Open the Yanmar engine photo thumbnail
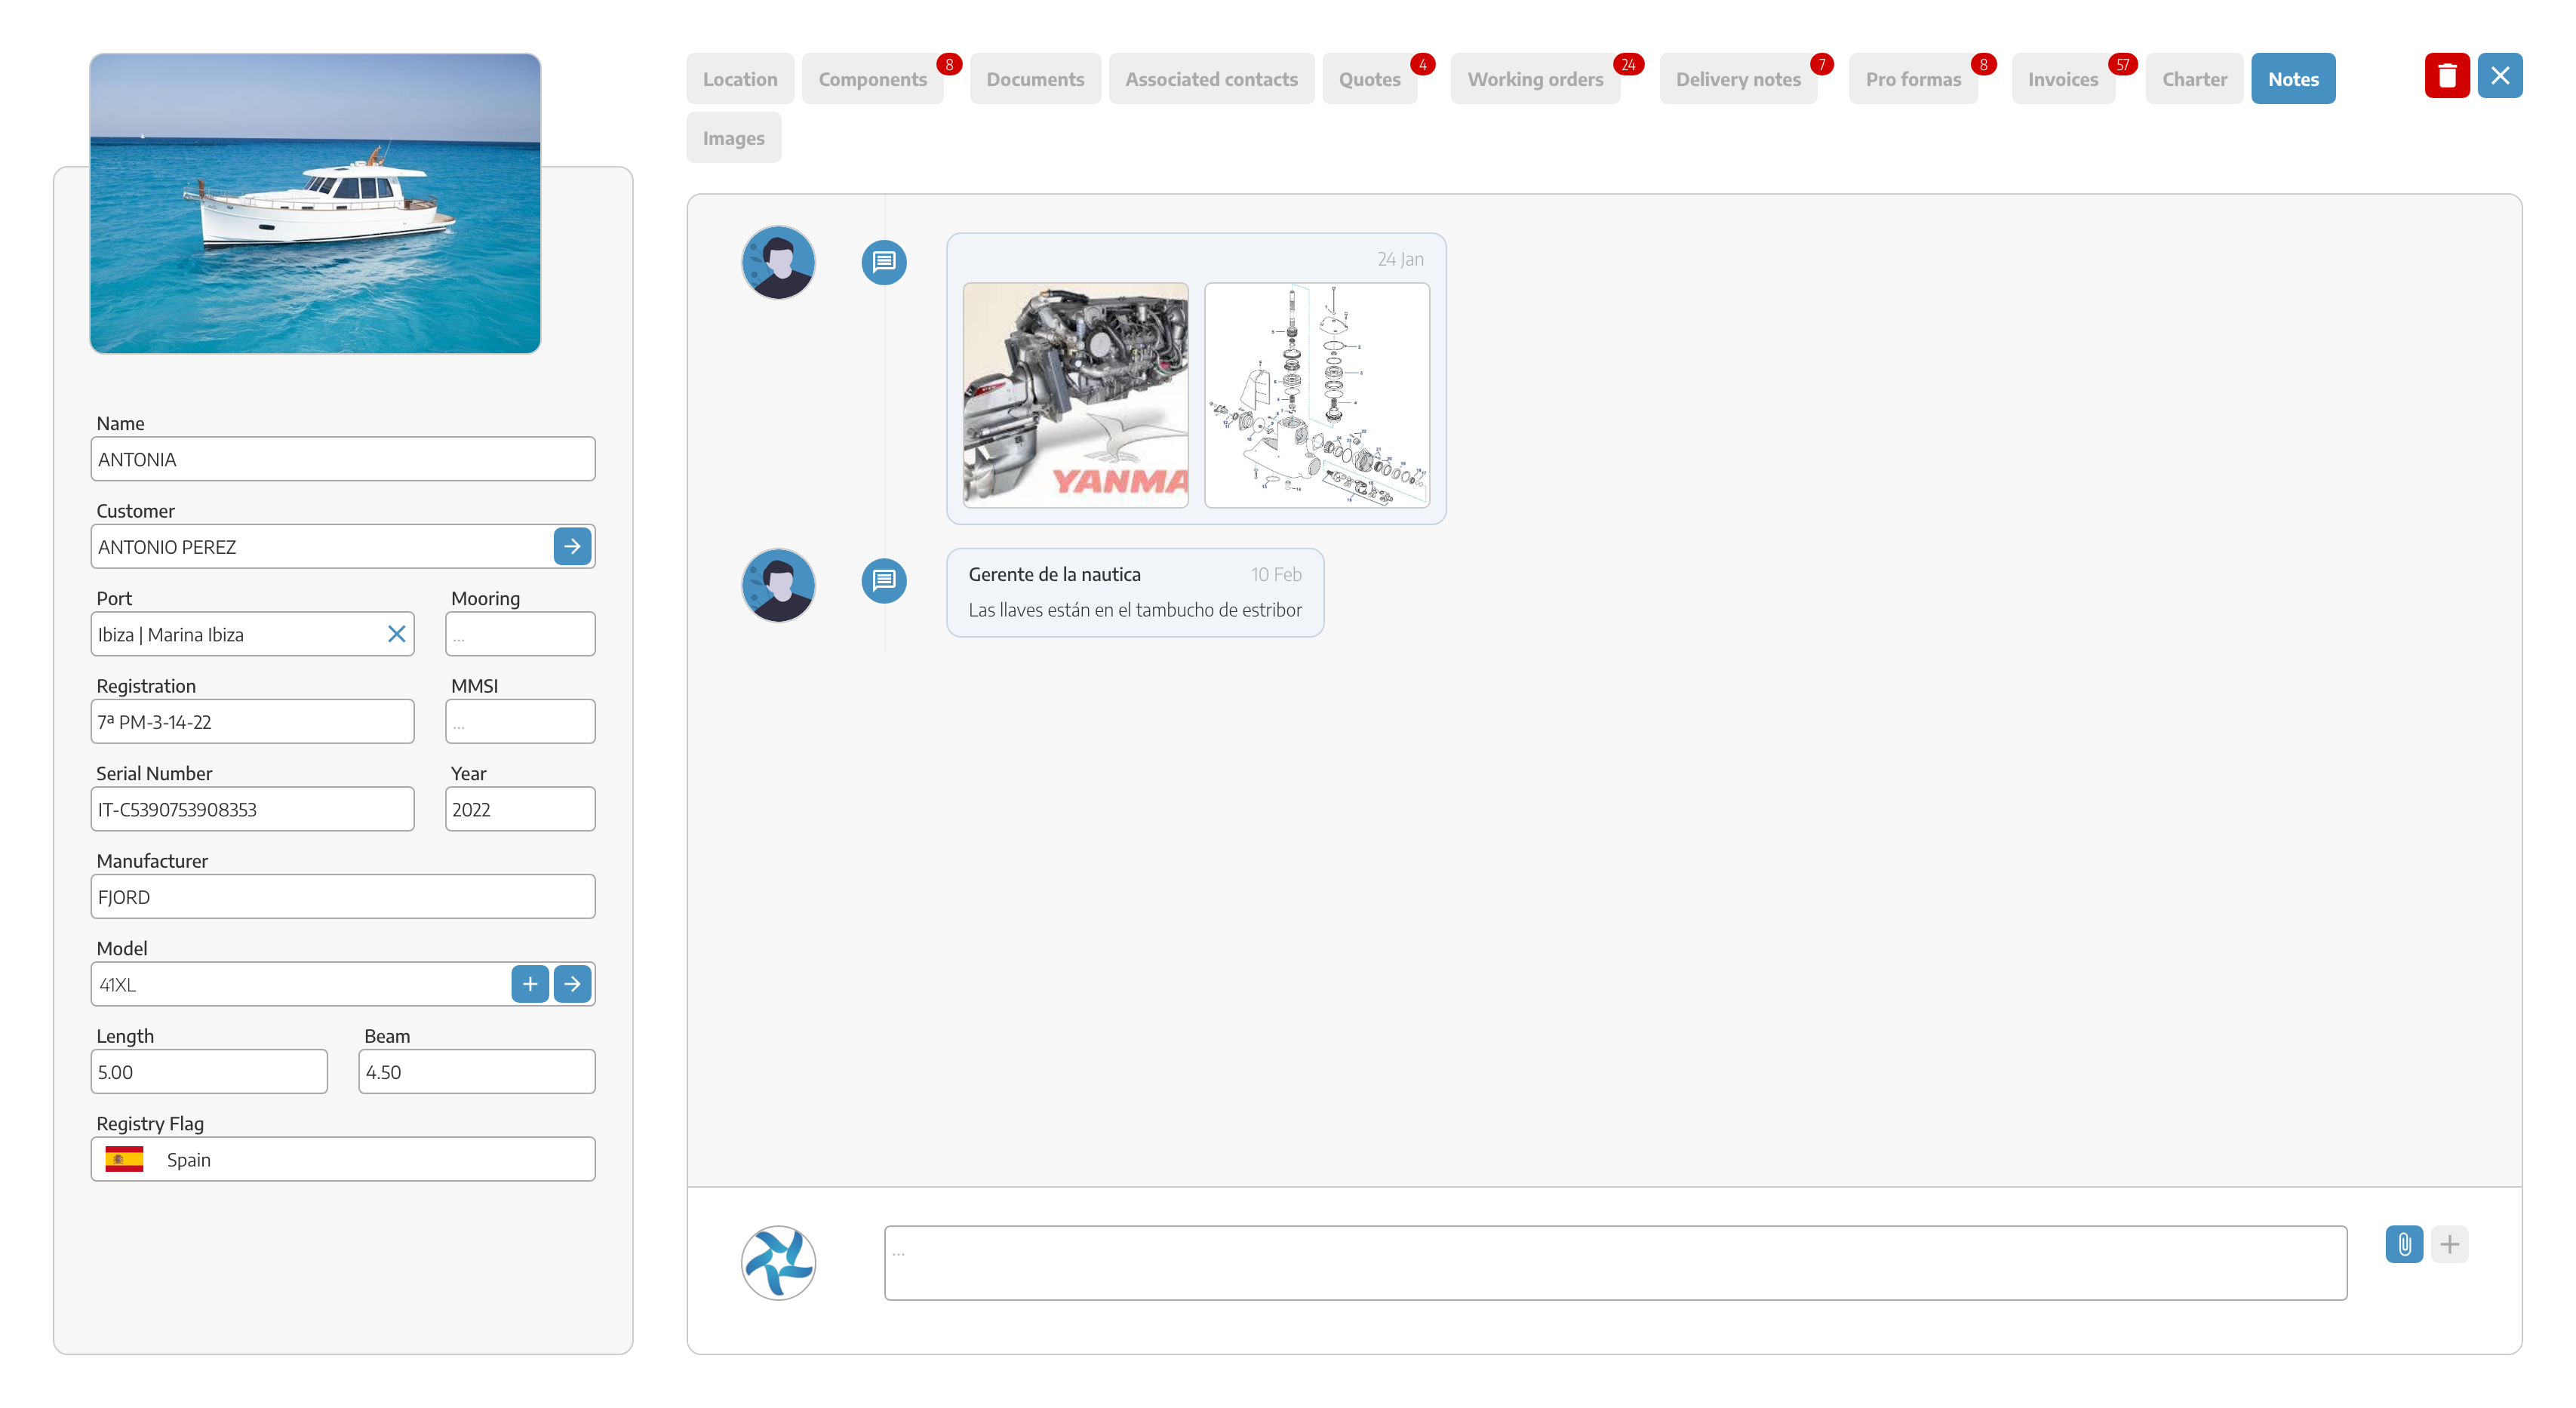The width and height of the screenshot is (2576, 1408). tap(1075, 395)
